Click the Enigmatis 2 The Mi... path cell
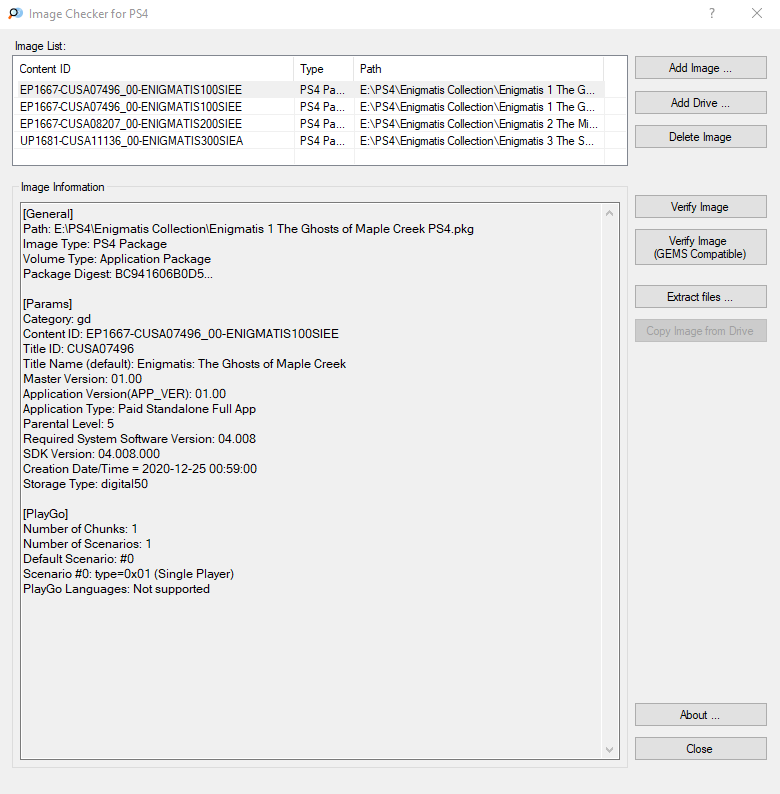The height and width of the screenshot is (794, 780). 479,124
